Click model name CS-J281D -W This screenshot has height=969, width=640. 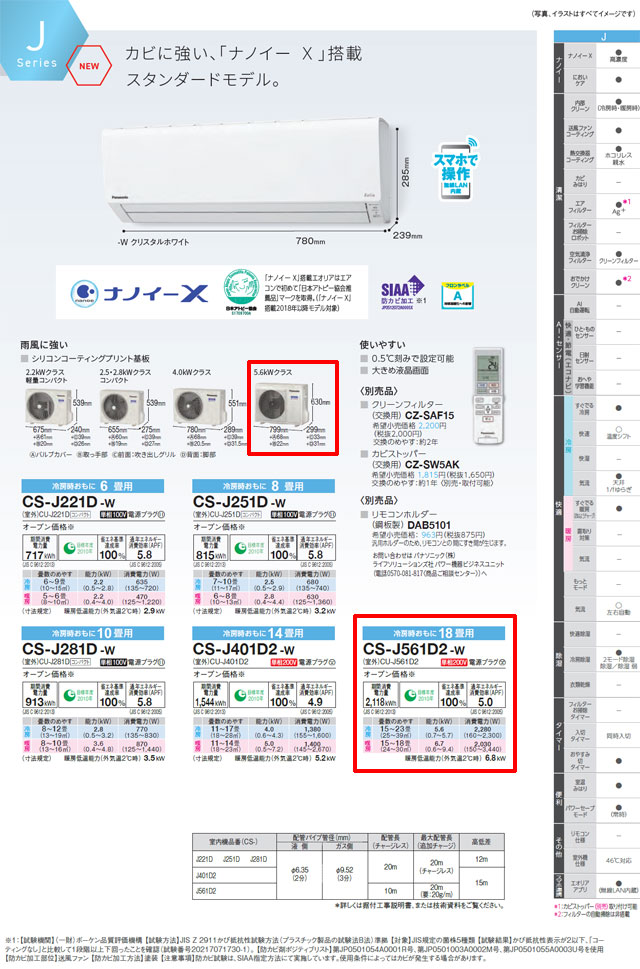[x=69, y=649]
